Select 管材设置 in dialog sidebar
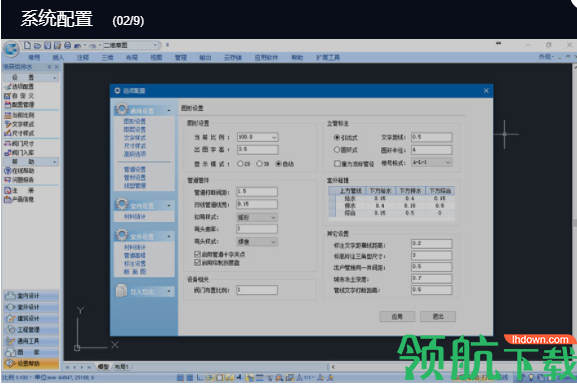577x387 pixels. click(135, 178)
